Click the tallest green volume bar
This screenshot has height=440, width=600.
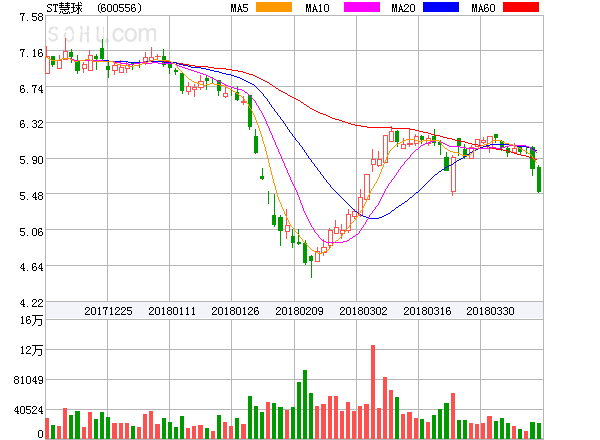(x=305, y=404)
